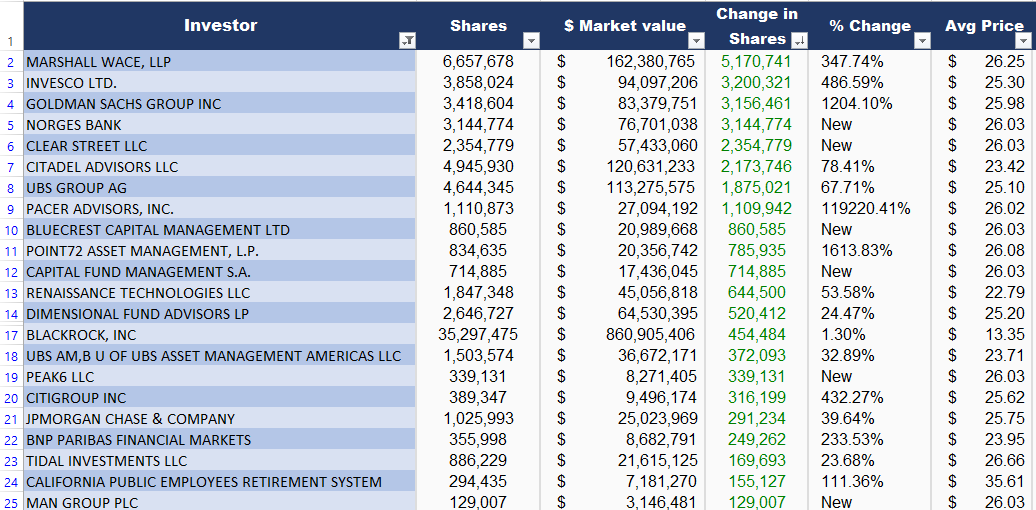This screenshot has height=510, width=1036.
Task: Select the BLACKROCK, INC investor cell
Action: click(220, 335)
